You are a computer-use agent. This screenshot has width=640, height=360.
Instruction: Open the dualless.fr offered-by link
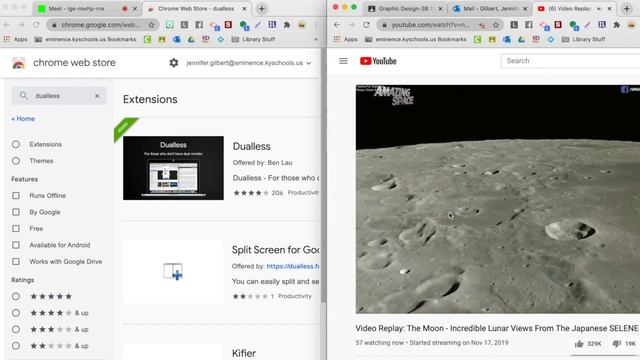click(x=293, y=266)
